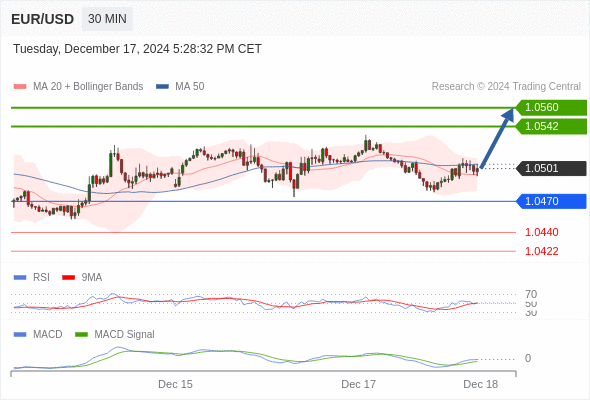Toggle the MA 50 legend entry
This screenshot has width=590, height=400.
pos(180,87)
